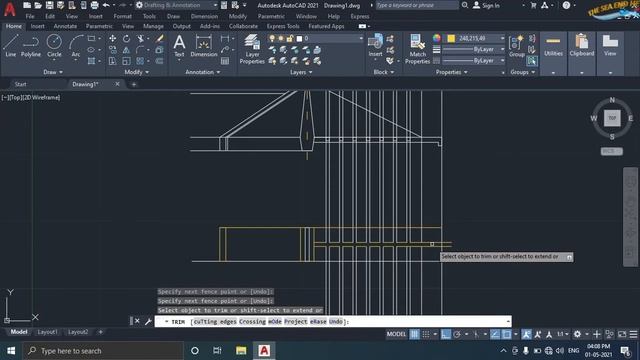The image size is (640, 360).
Task: Click the MODEL space button in status bar
Action: coord(396,334)
